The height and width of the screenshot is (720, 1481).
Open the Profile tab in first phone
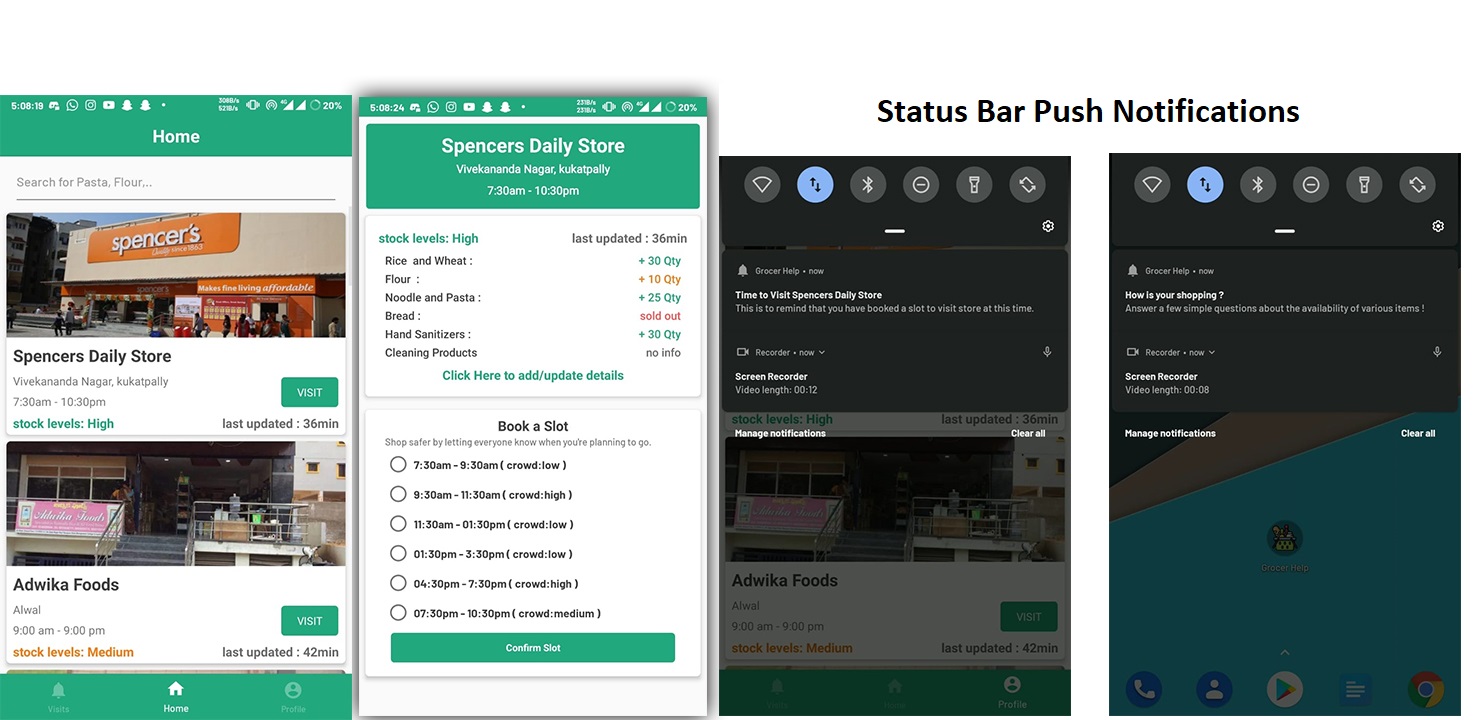293,697
